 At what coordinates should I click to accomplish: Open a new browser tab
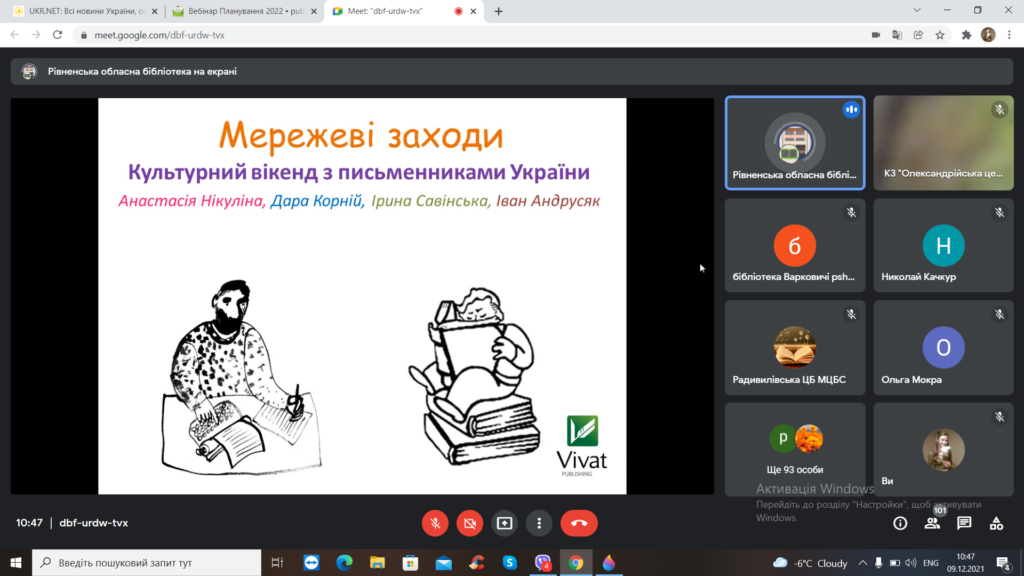tap(499, 11)
